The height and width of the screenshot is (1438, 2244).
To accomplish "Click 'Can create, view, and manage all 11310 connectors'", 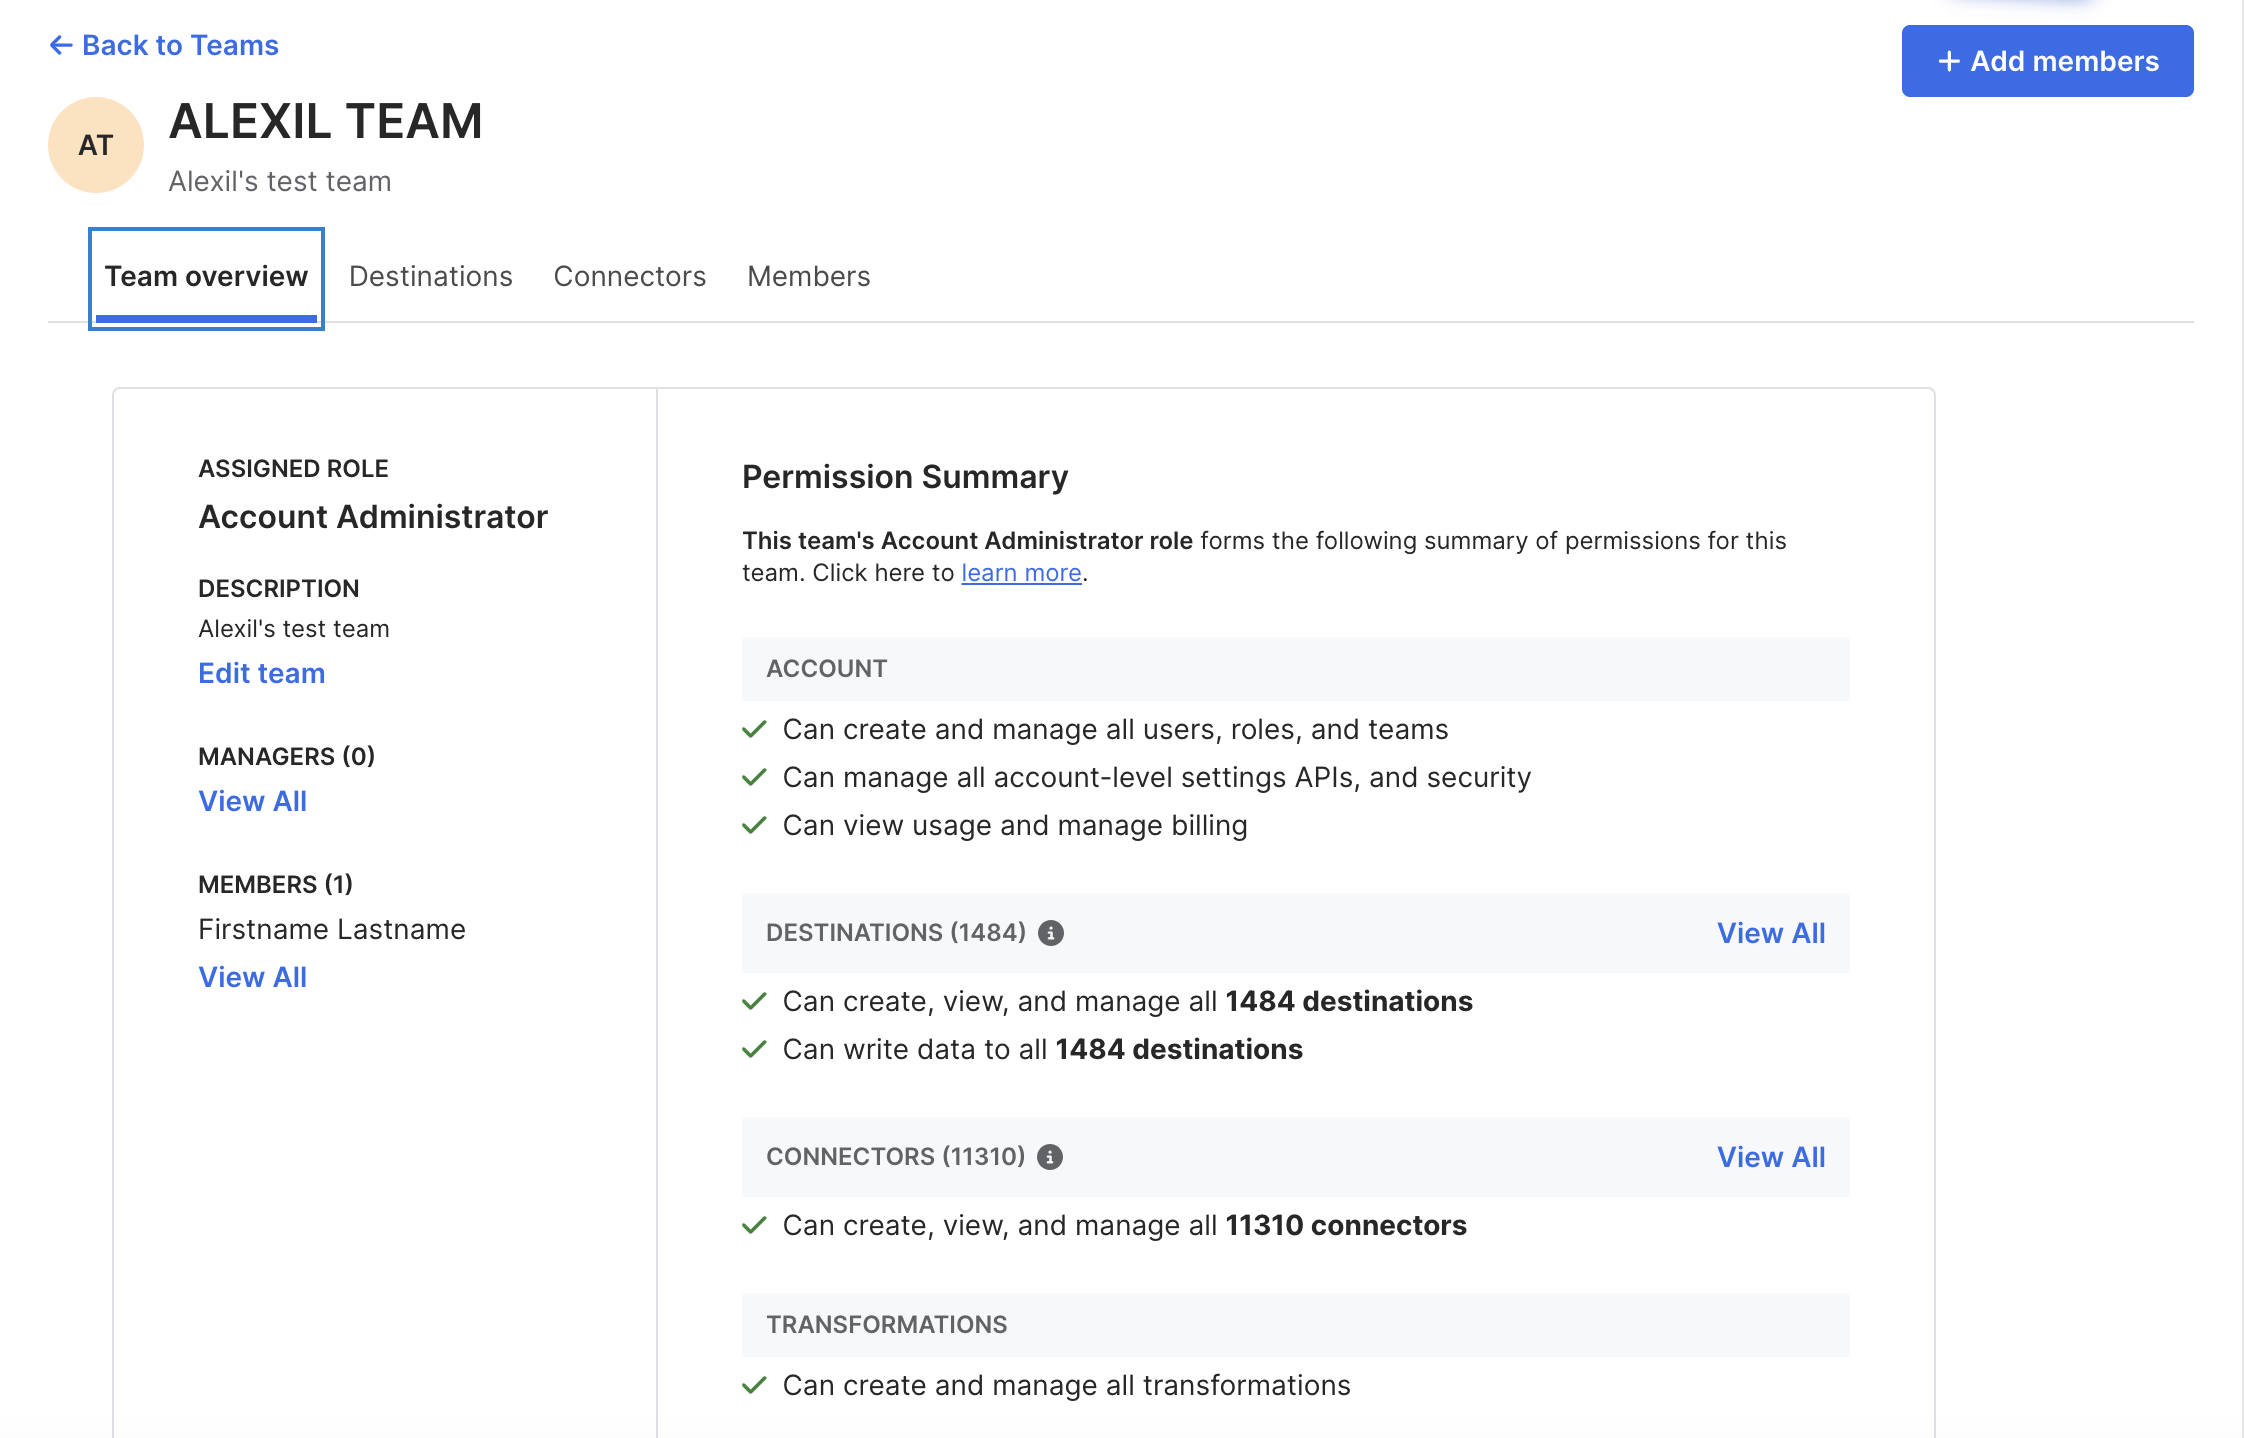I will (x=1124, y=1225).
